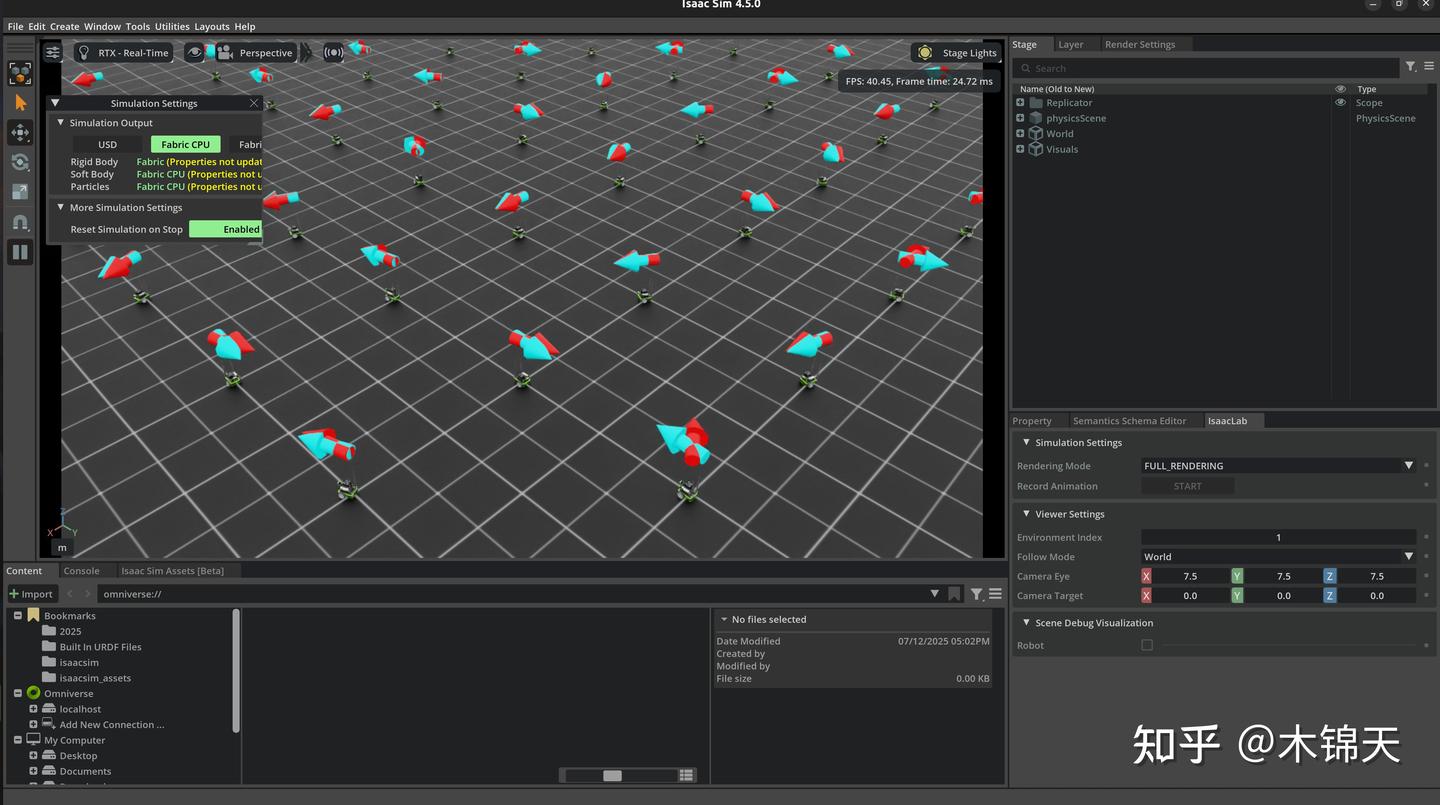This screenshot has height=805, width=1440.
Task: Adjust the Environment Index value slider
Action: click(x=1279, y=537)
